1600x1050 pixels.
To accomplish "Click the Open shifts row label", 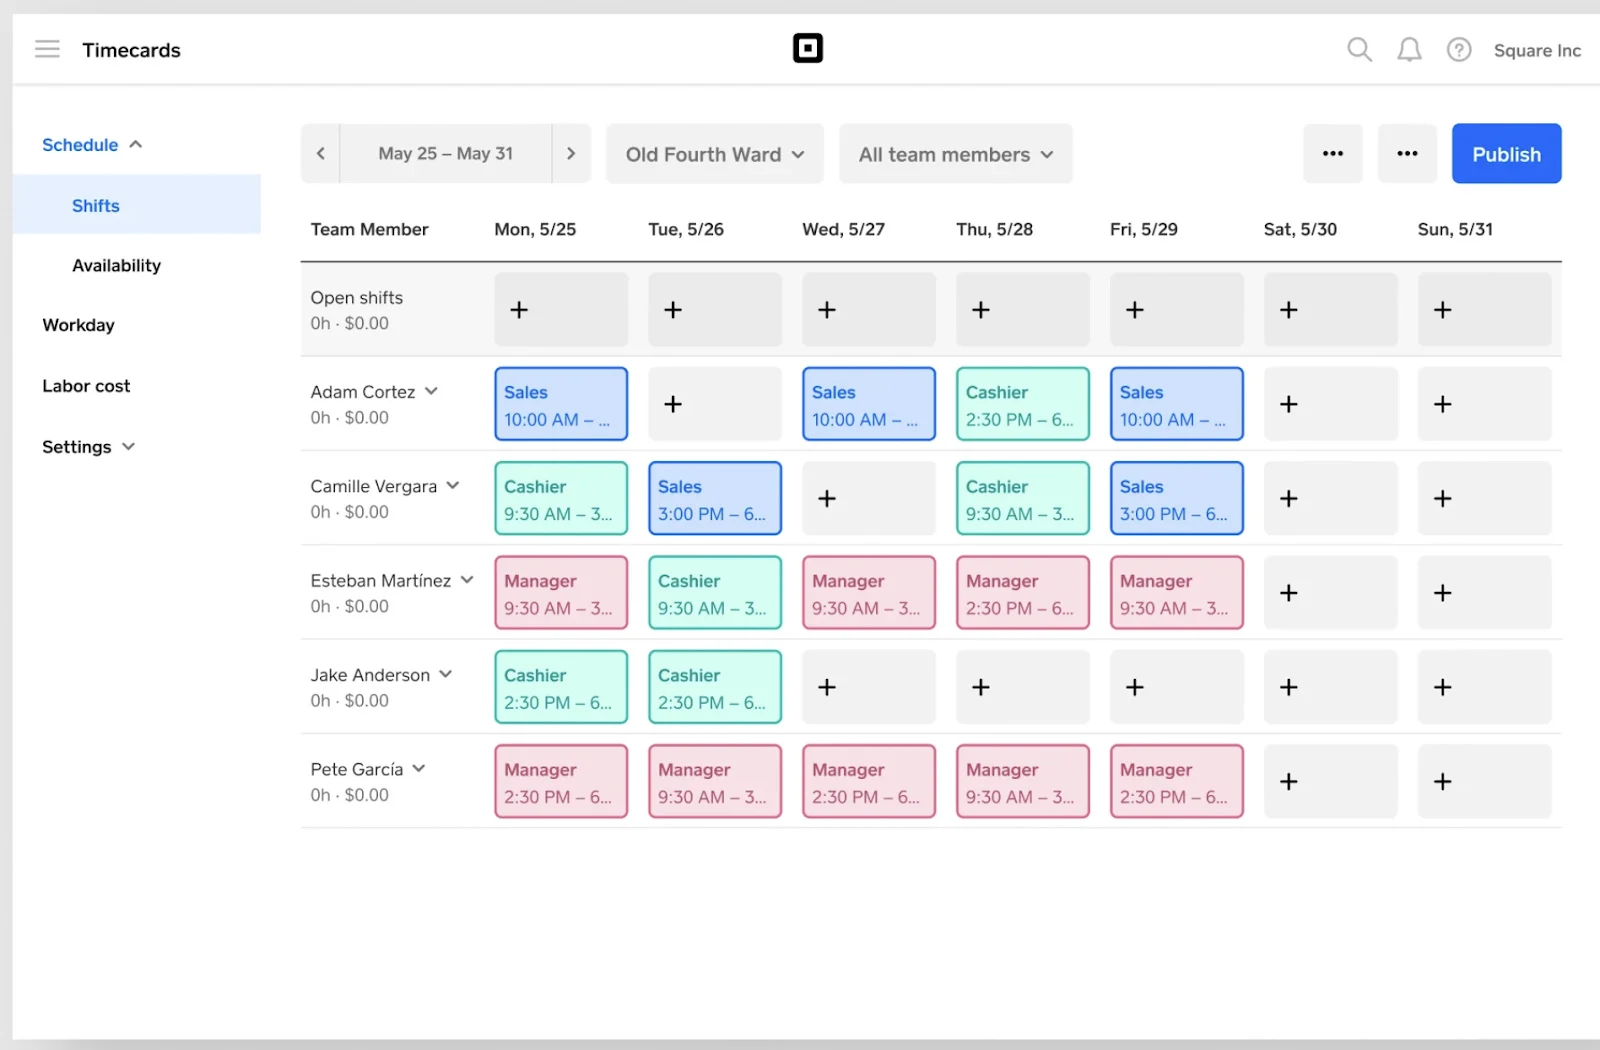I will 357,297.
